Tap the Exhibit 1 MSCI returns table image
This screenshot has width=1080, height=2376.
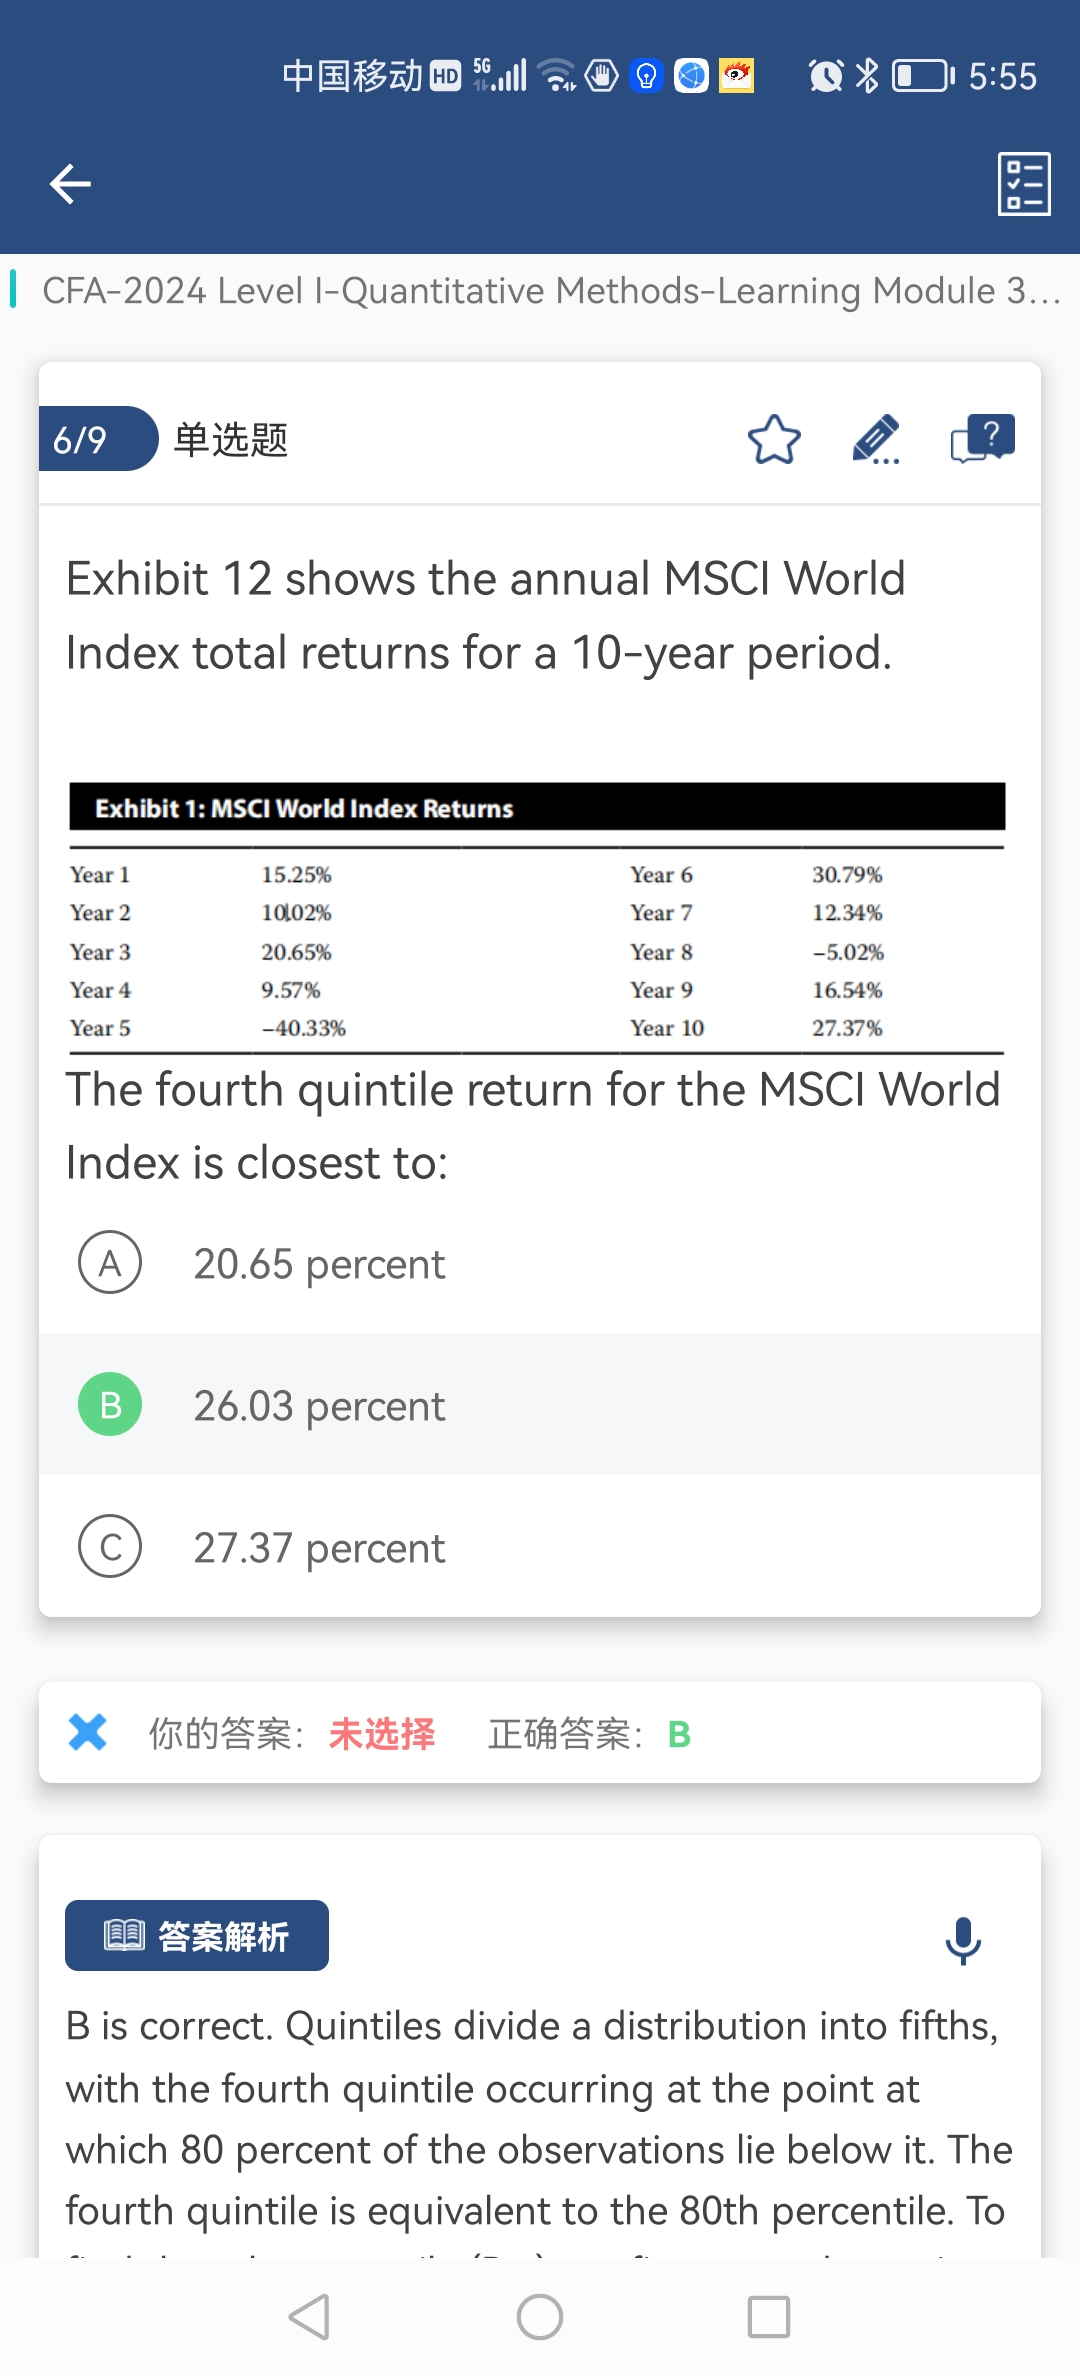tap(537, 918)
